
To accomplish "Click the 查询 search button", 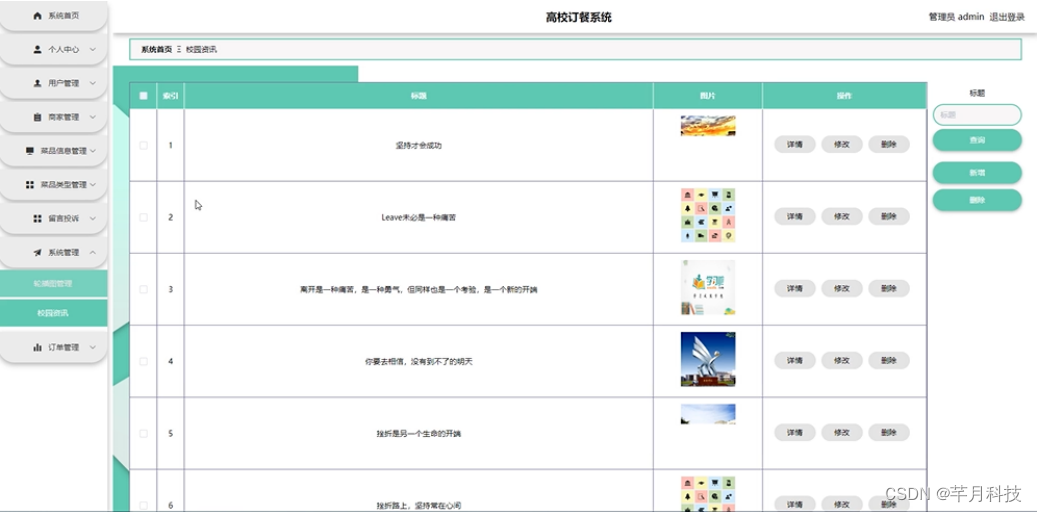I will (x=977, y=140).
